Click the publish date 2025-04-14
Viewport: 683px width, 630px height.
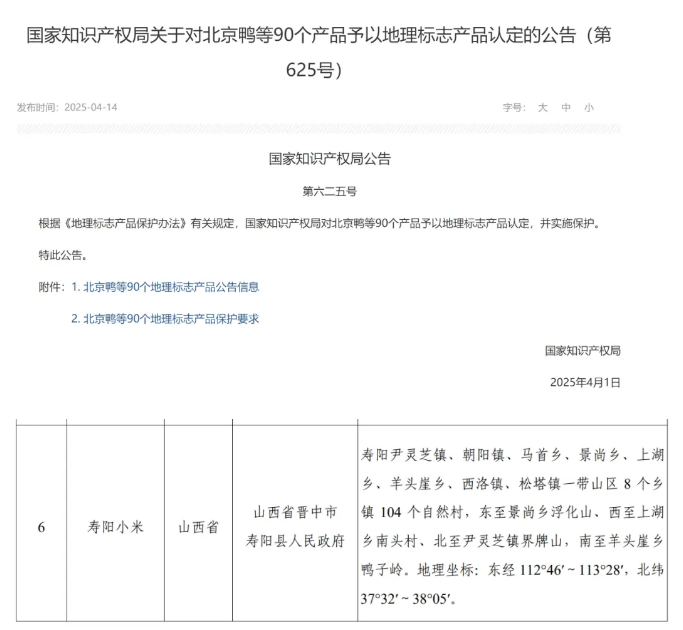click(x=91, y=107)
